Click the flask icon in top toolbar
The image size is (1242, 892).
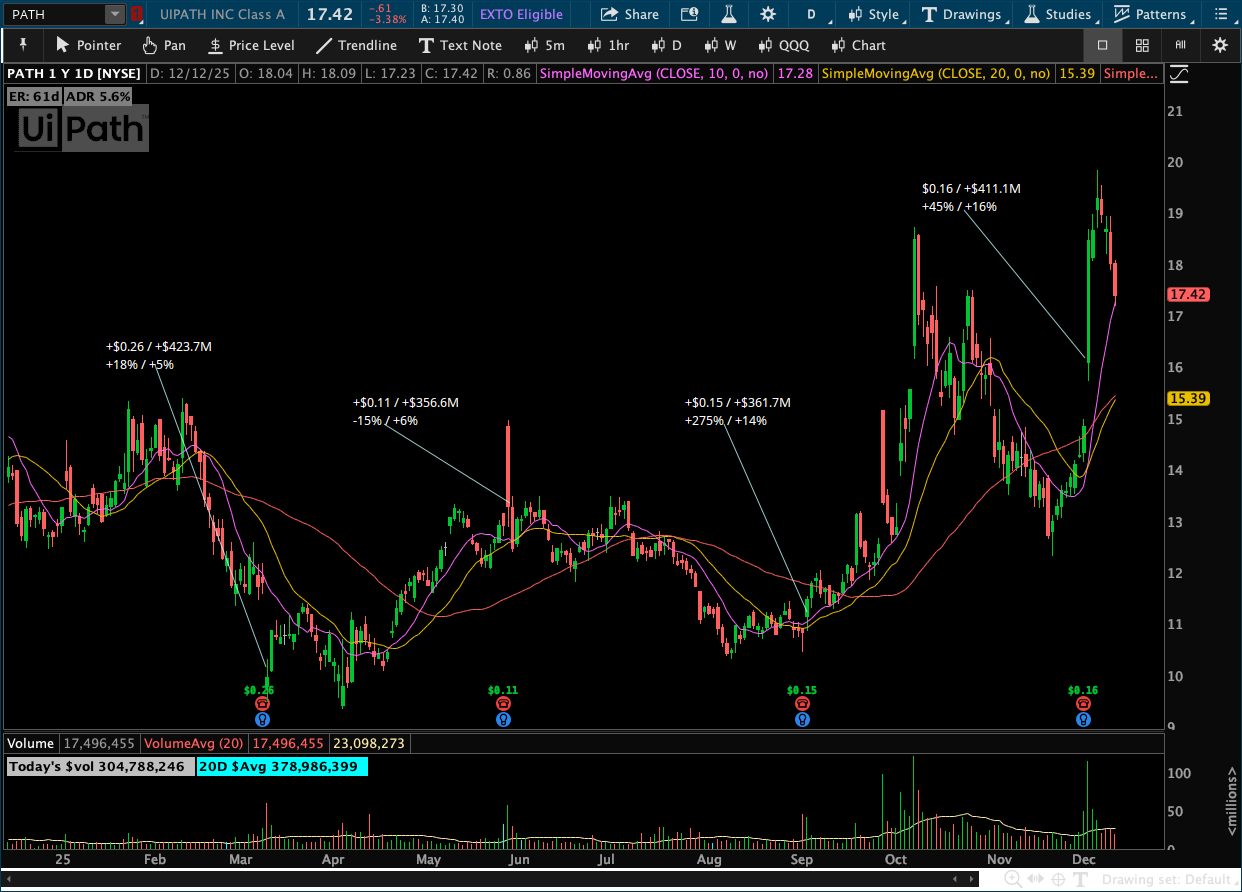[x=728, y=14]
